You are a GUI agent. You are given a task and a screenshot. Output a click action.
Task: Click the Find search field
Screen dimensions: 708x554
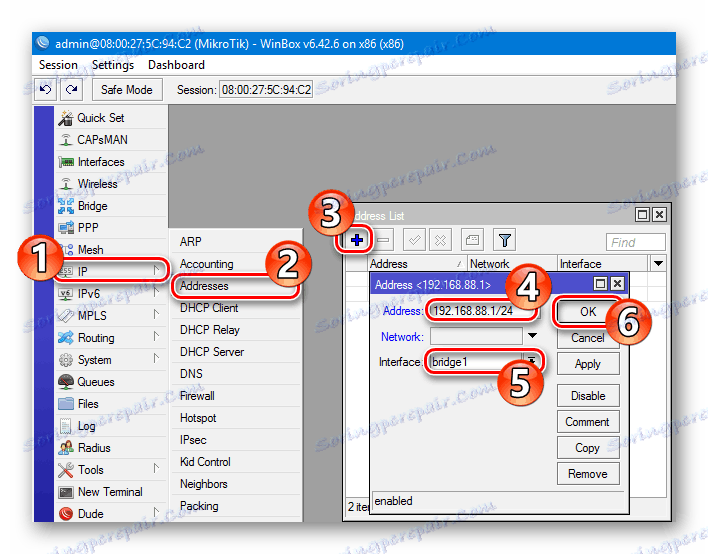(635, 242)
